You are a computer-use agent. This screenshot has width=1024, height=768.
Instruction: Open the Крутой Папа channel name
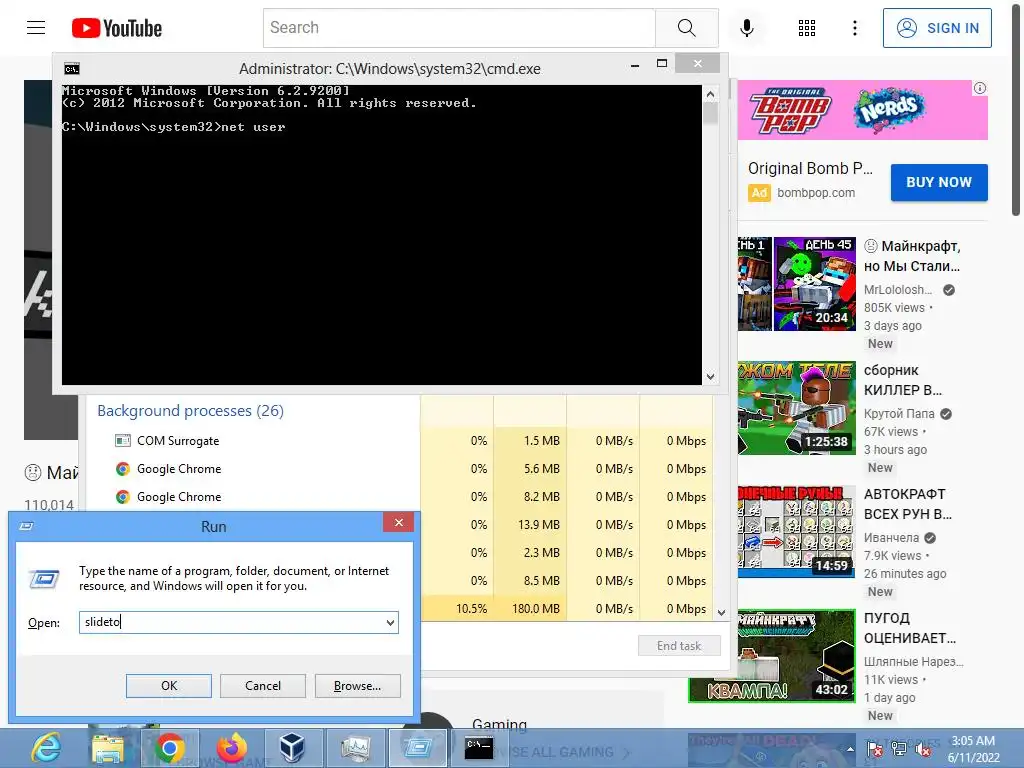[899, 413]
